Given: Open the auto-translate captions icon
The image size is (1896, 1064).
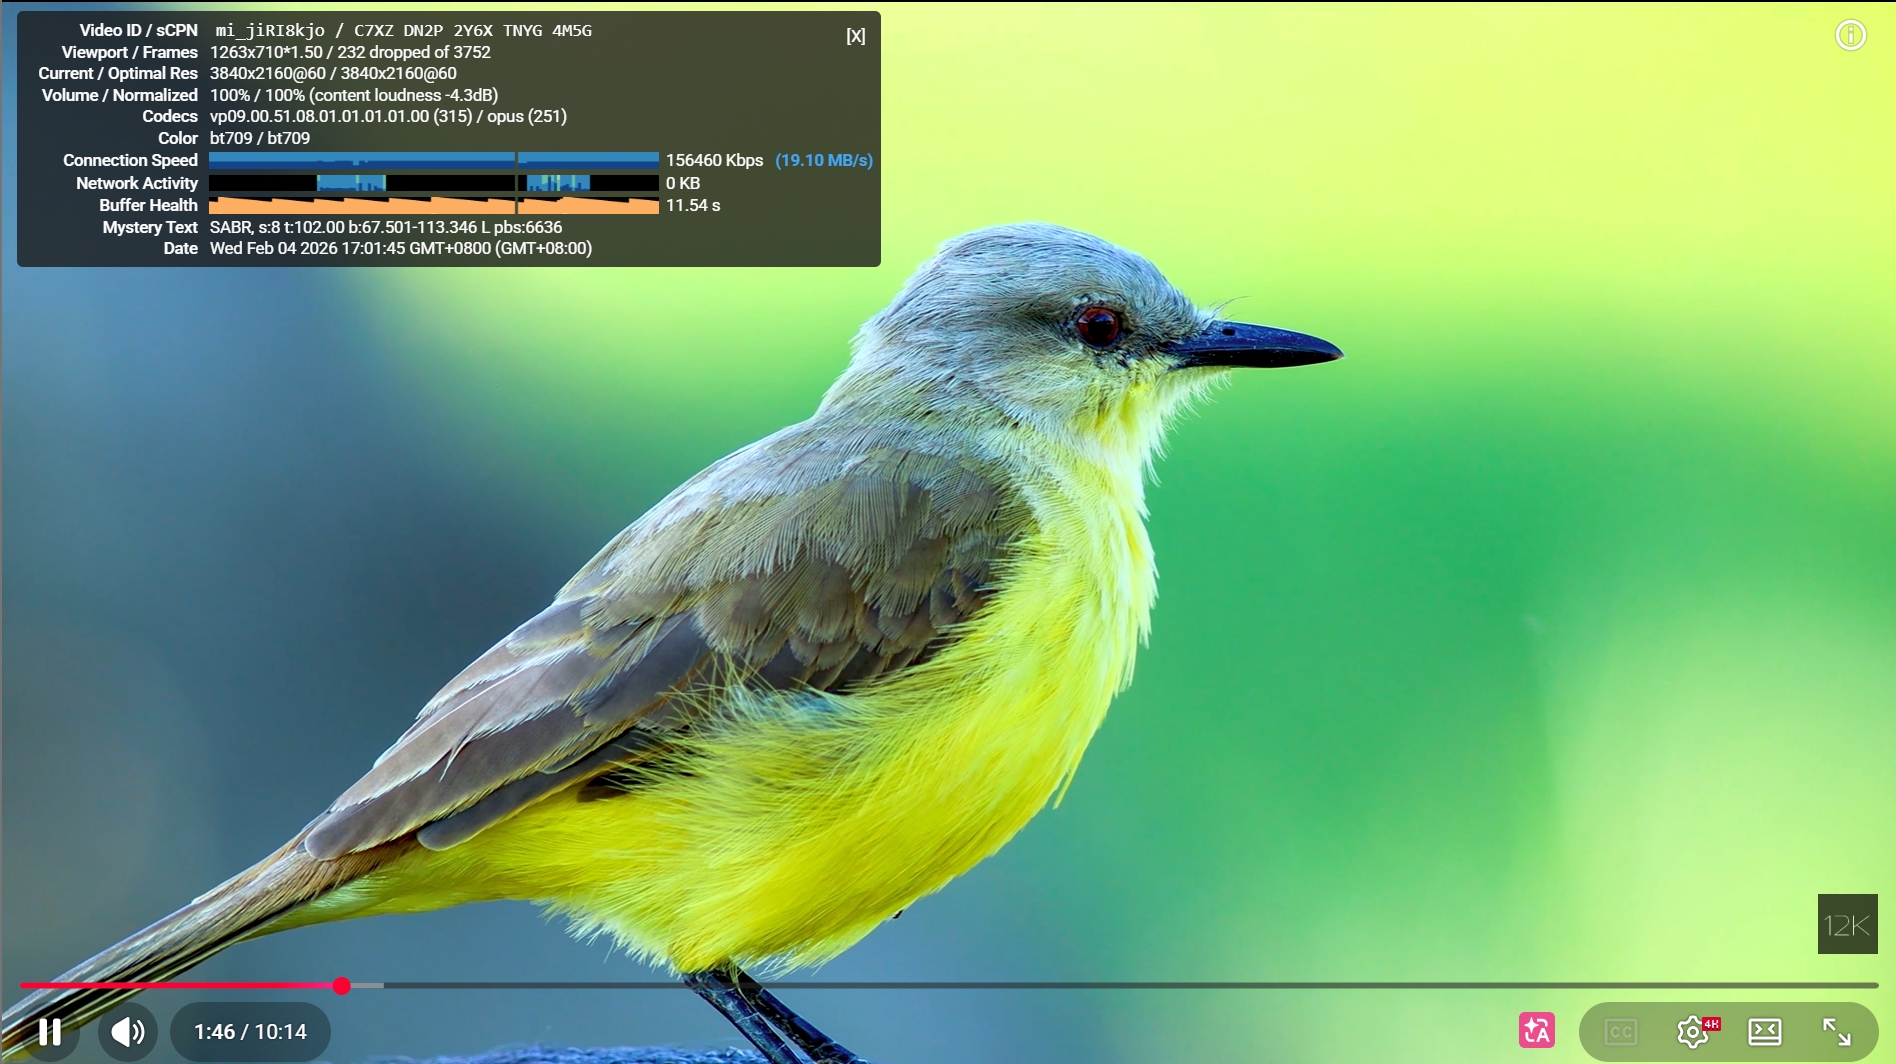Looking at the screenshot, I should coord(1537,1031).
